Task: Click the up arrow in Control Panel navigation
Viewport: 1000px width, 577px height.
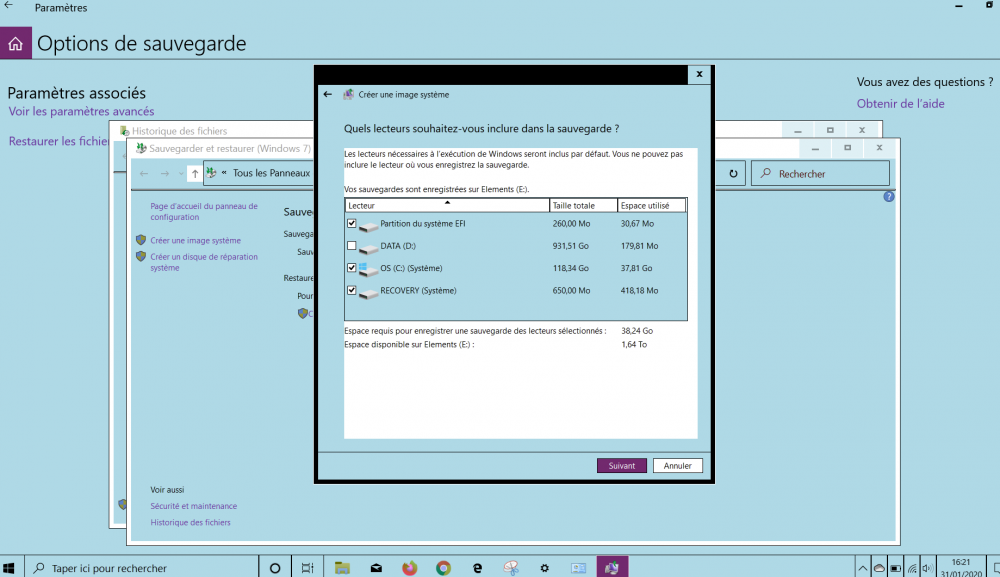Action: [194, 174]
